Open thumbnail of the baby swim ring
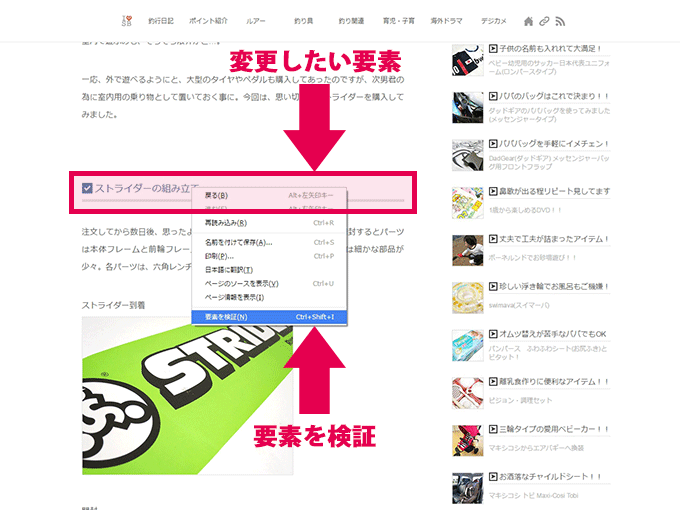This screenshot has height=510, width=680. [x=468, y=298]
